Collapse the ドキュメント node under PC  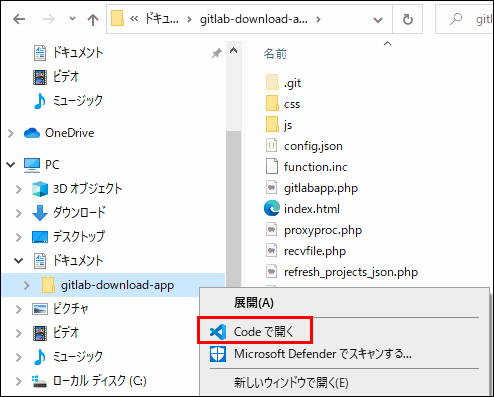pos(19,261)
